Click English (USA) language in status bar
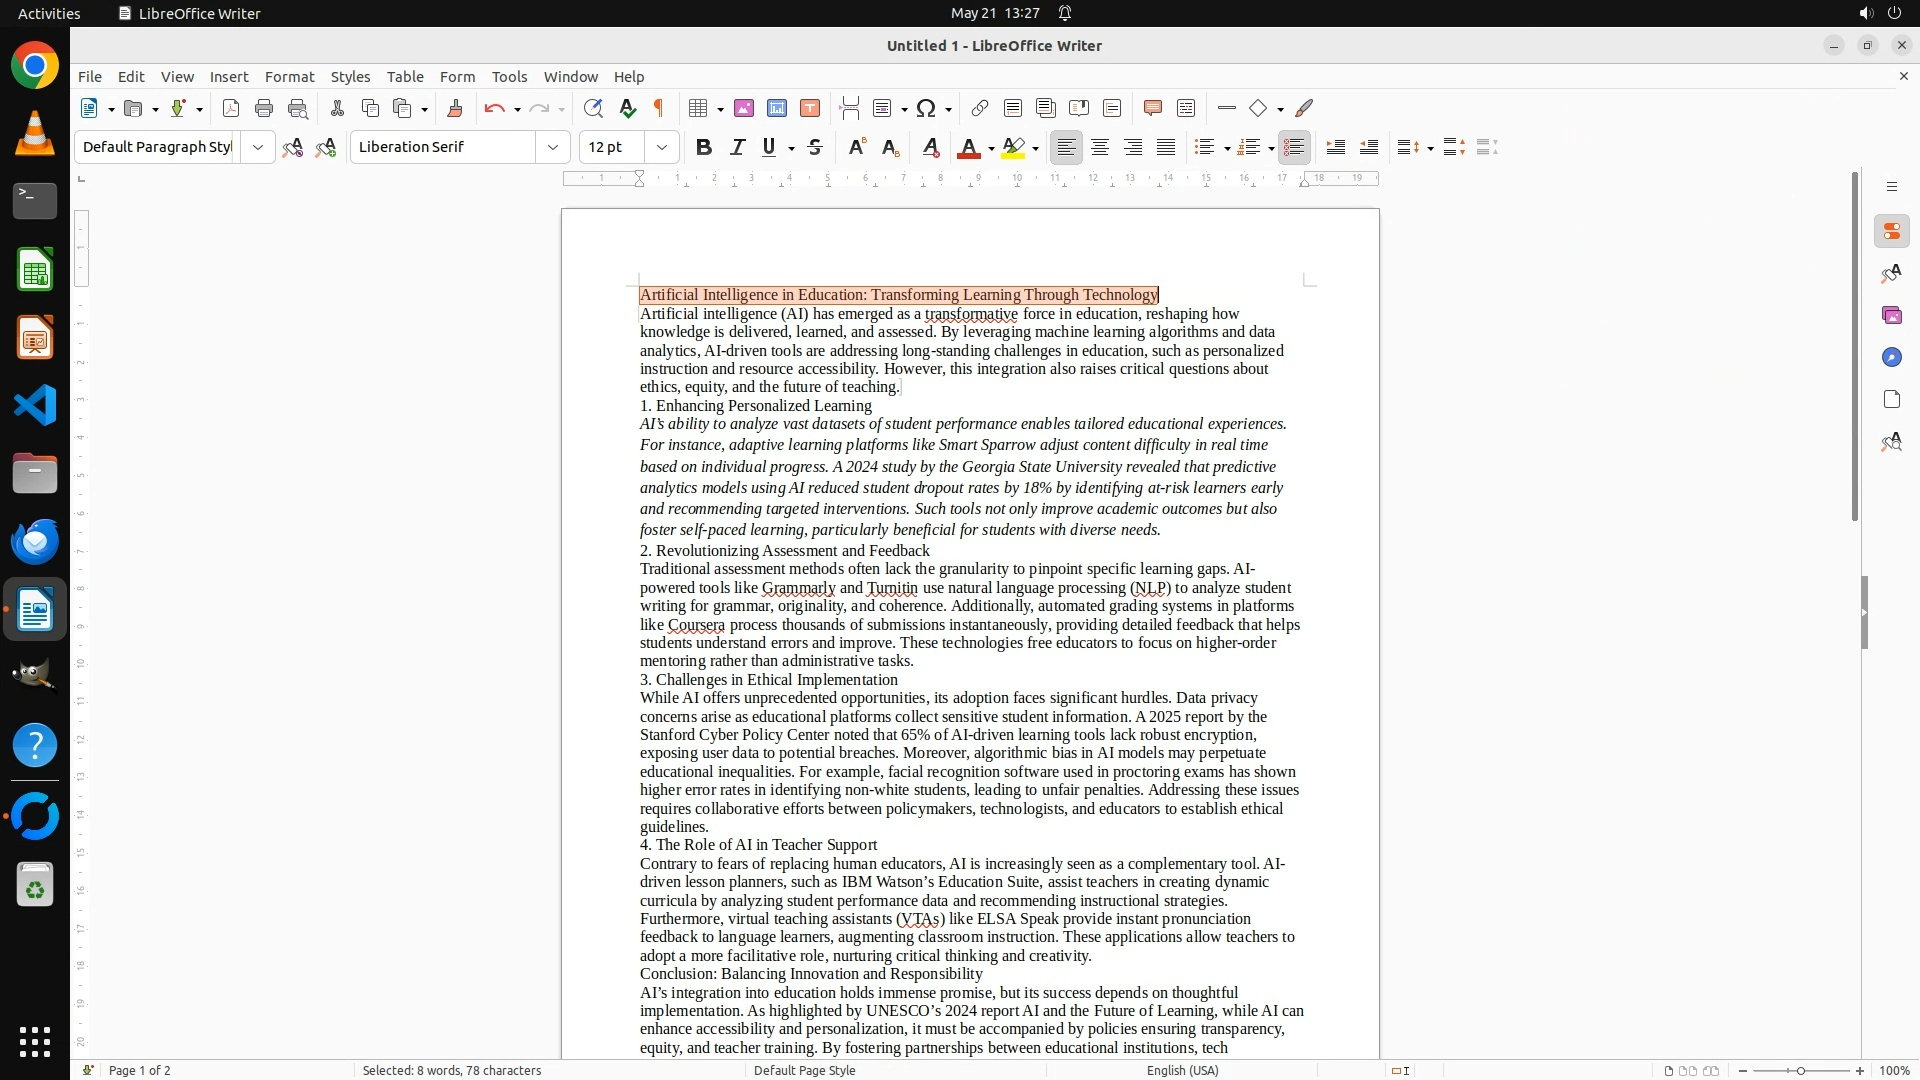Screen dimensions: 1920x1080 (1182, 1070)
